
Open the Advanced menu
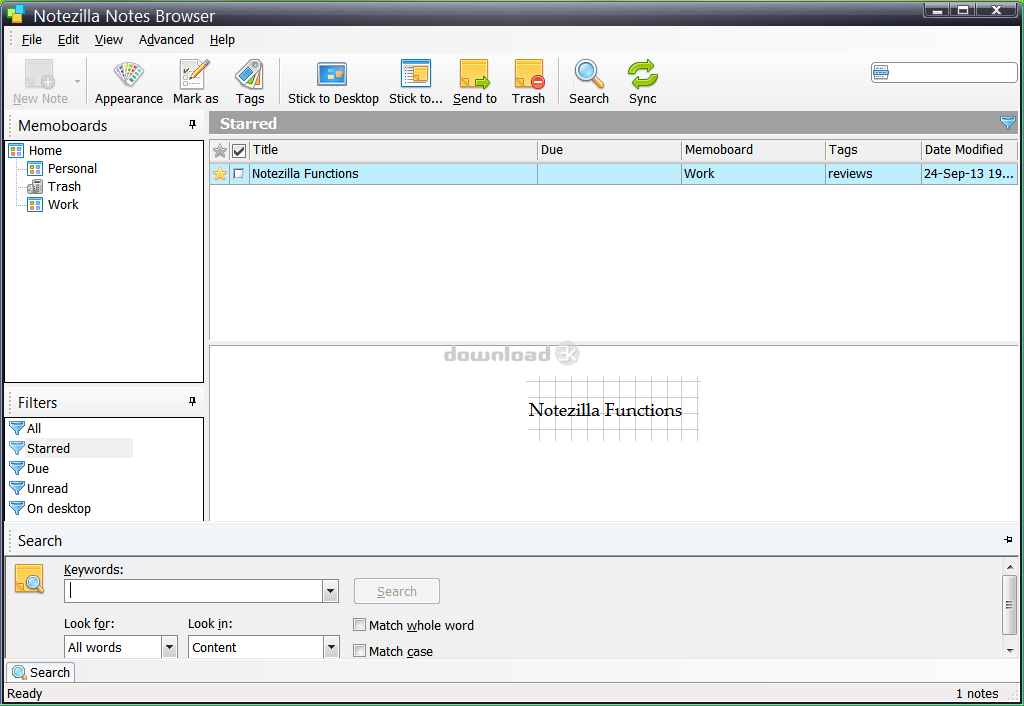166,40
